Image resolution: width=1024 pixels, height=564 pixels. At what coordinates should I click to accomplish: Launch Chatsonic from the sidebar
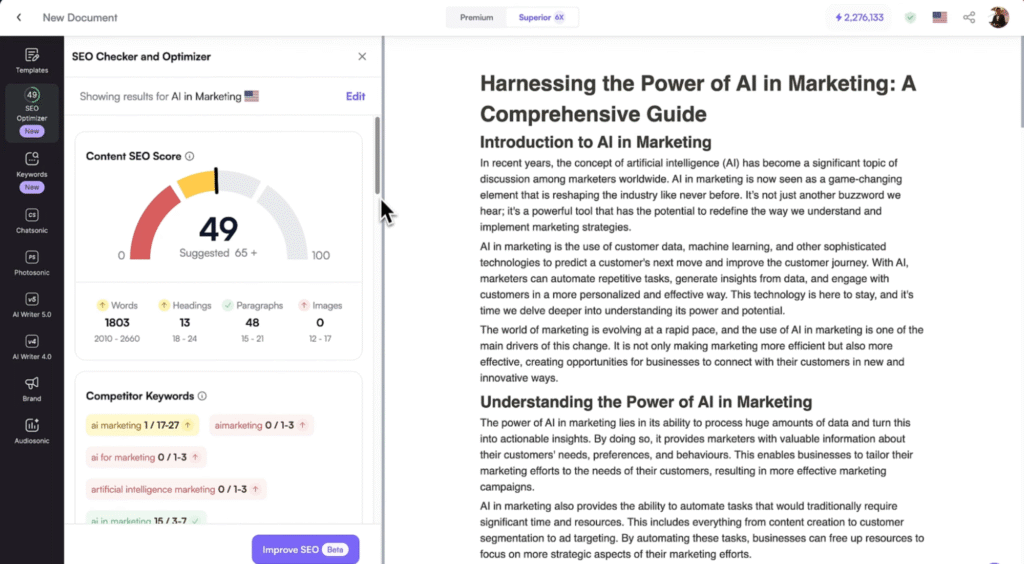click(31, 221)
